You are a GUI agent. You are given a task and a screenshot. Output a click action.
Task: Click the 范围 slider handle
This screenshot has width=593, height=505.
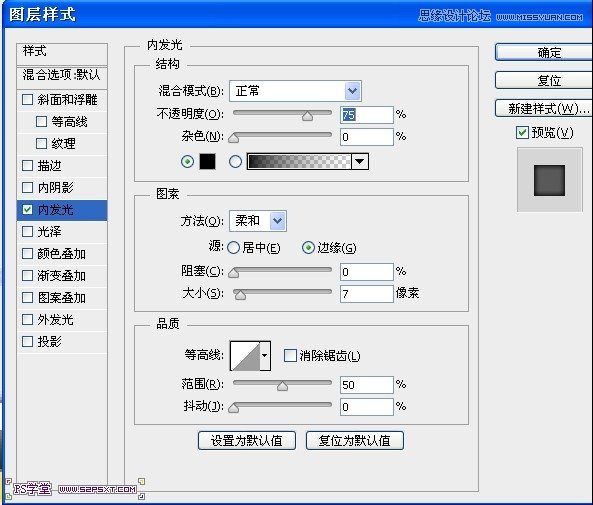click(x=282, y=386)
